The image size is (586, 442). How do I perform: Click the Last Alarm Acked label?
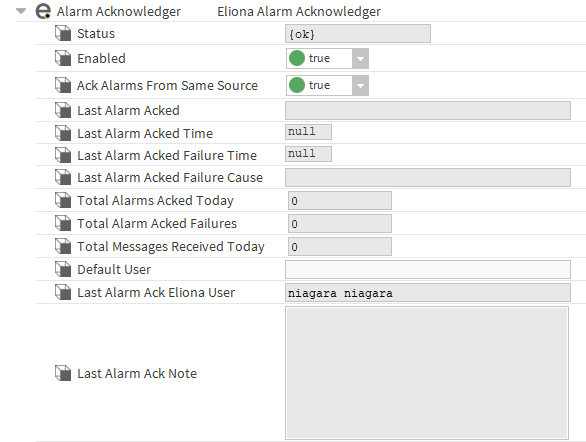pos(128,110)
